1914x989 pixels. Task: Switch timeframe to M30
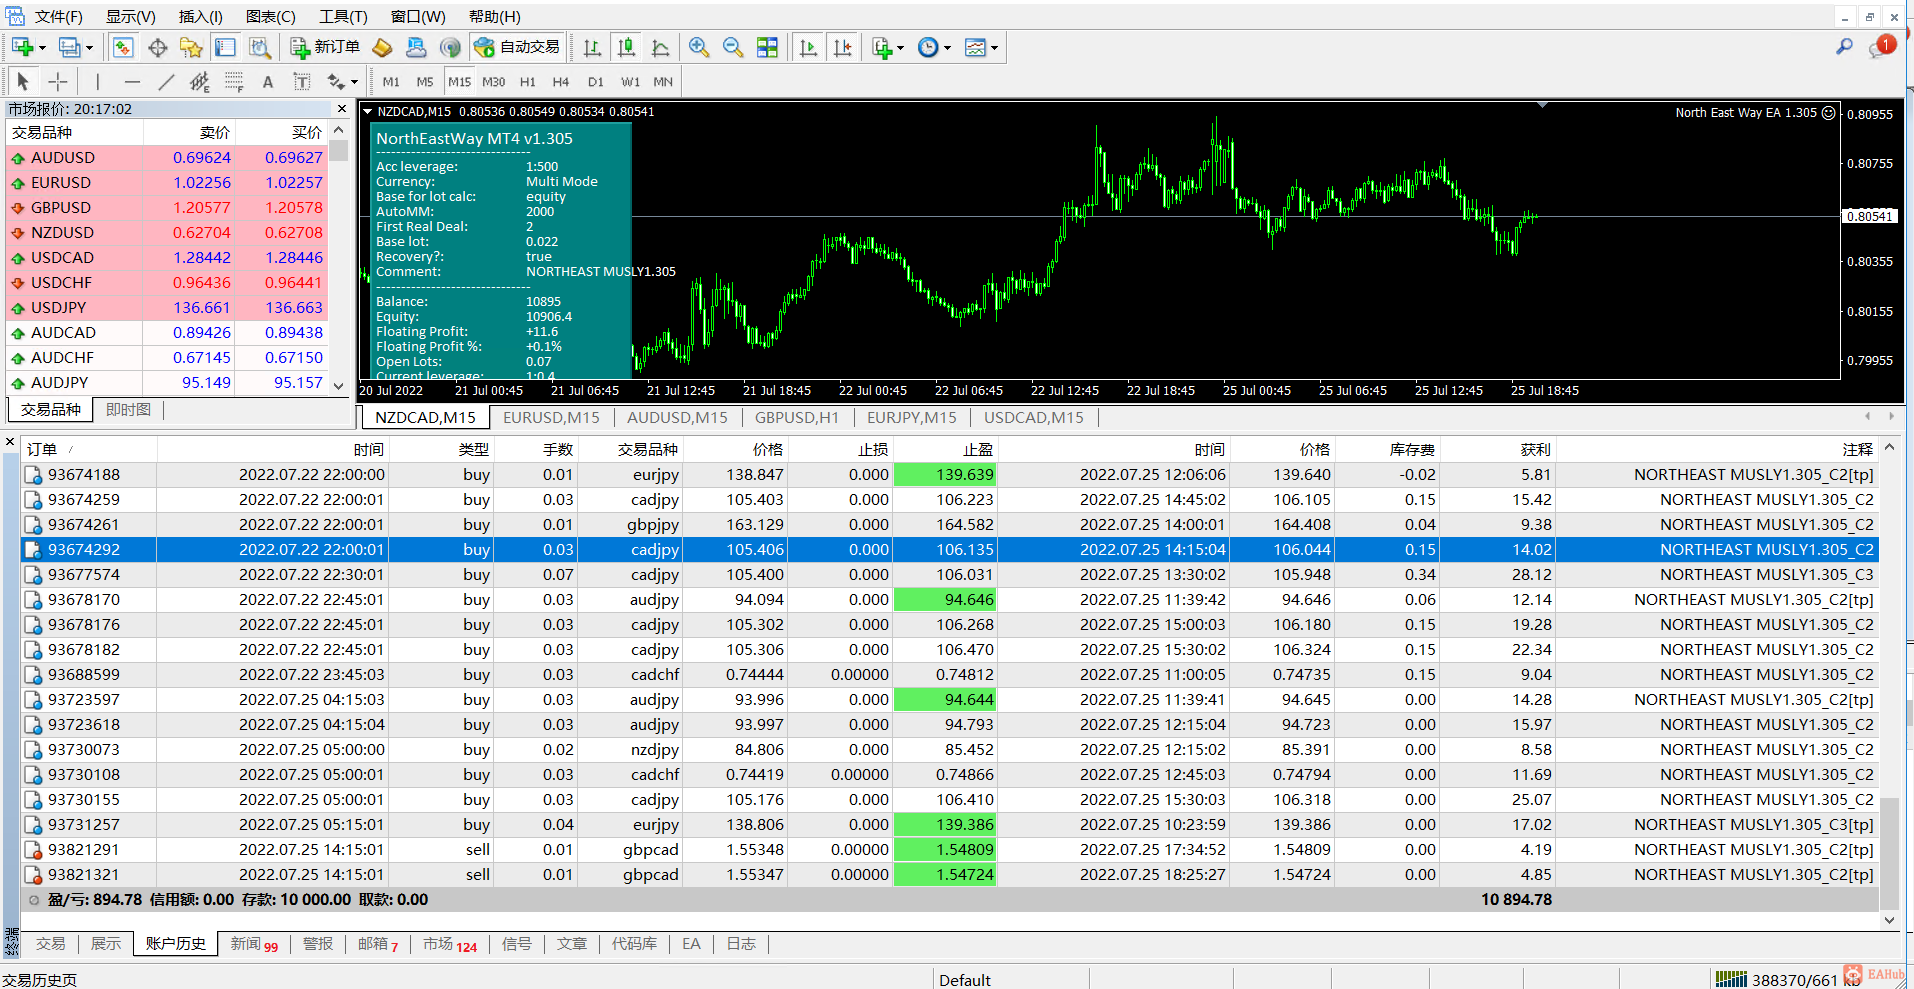(x=494, y=82)
